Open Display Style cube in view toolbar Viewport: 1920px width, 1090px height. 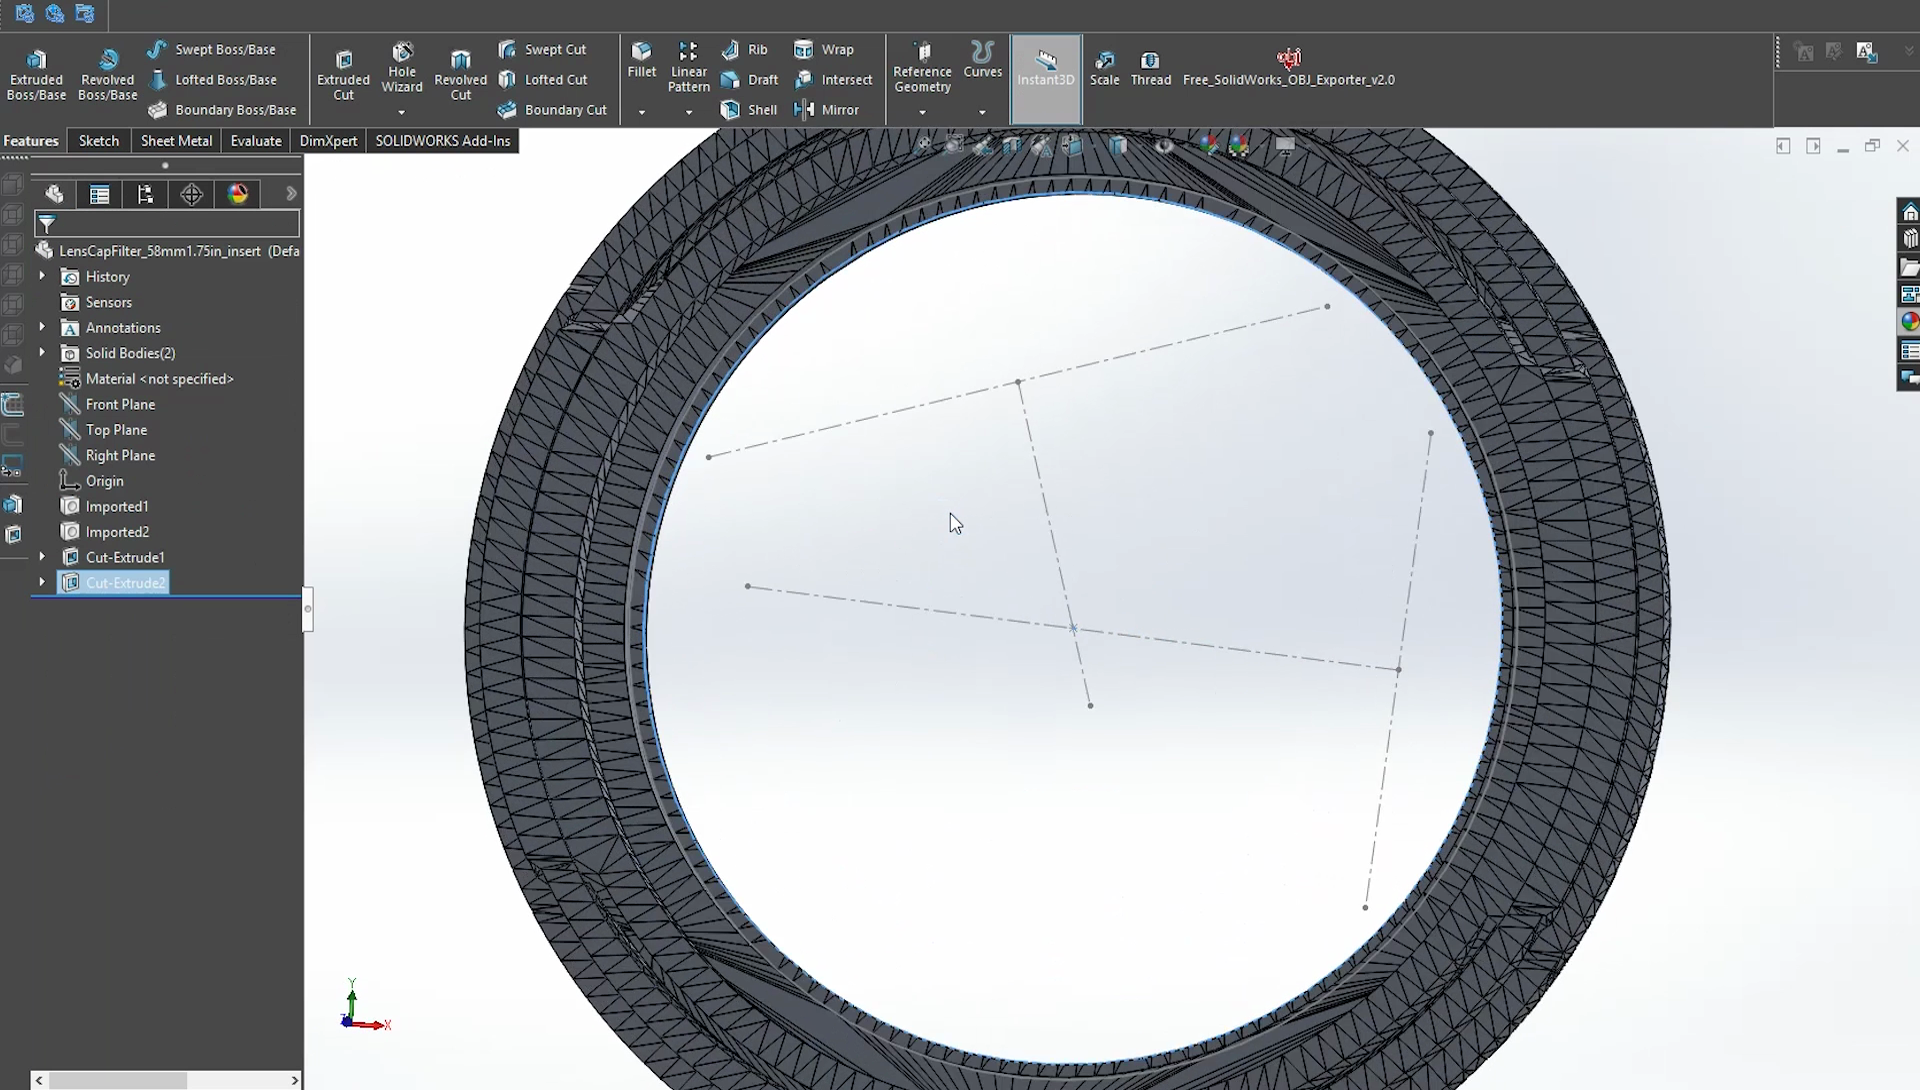[1118, 146]
